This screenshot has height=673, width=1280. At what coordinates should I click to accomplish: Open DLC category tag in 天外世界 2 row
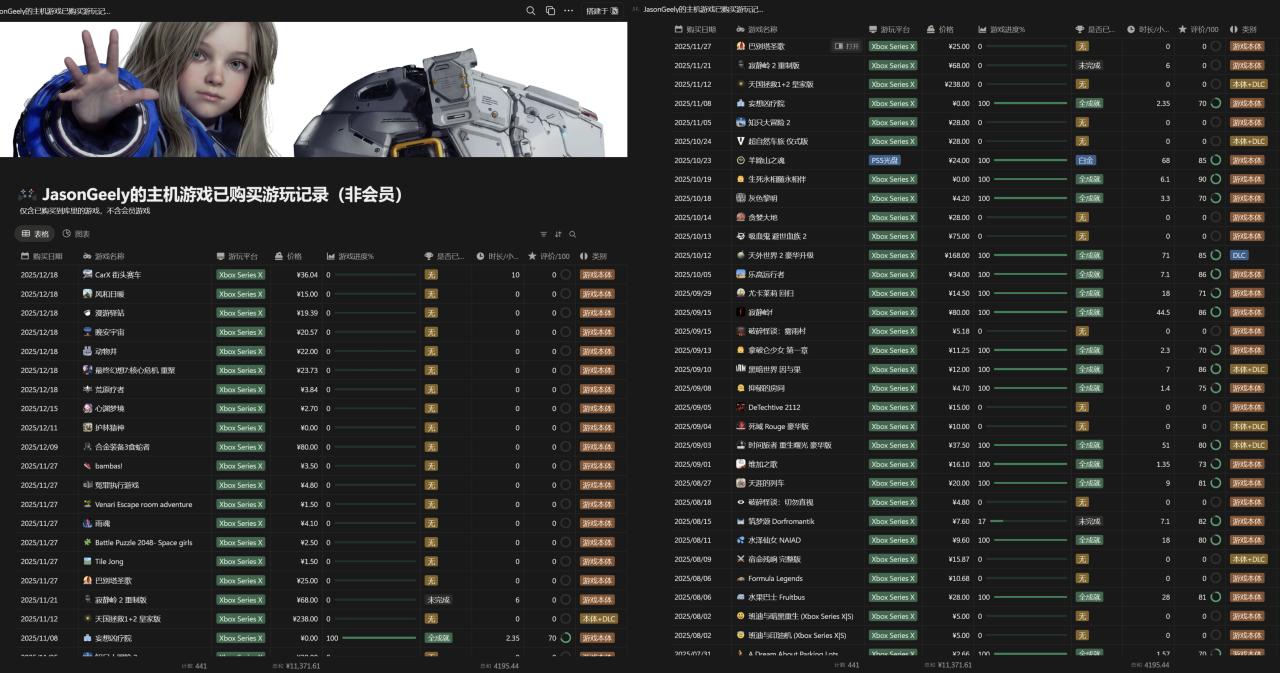click(x=1239, y=255)
